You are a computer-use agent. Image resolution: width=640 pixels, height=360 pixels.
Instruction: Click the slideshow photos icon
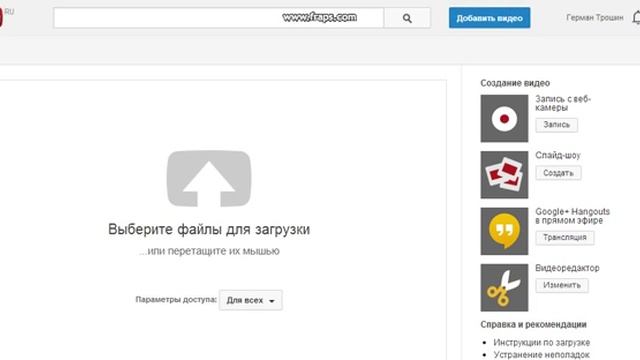click(504, 175)
